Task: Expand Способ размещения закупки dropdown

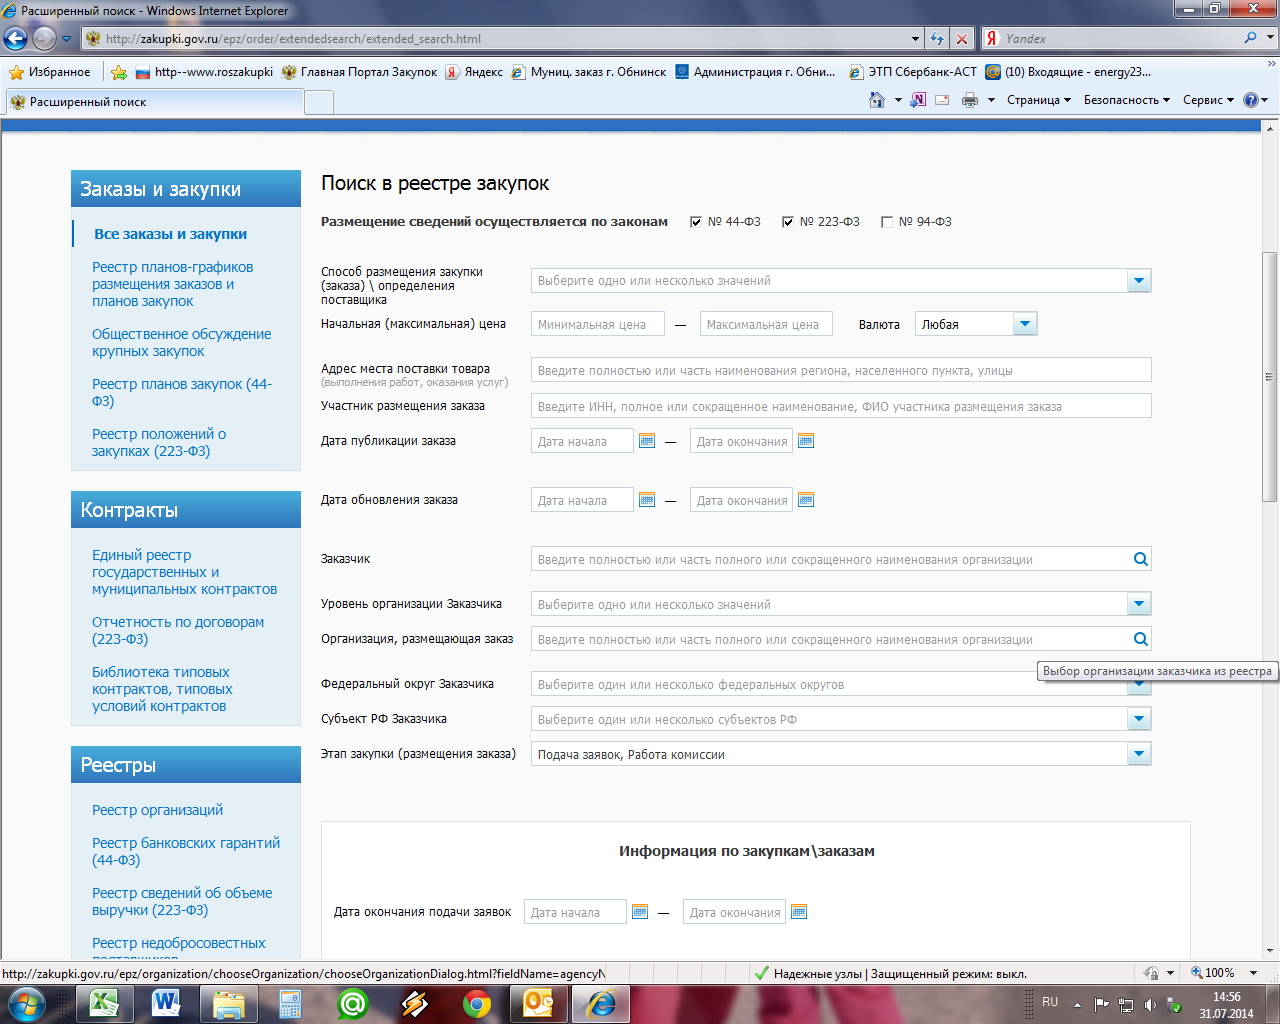Action: tap(1138, 281)
